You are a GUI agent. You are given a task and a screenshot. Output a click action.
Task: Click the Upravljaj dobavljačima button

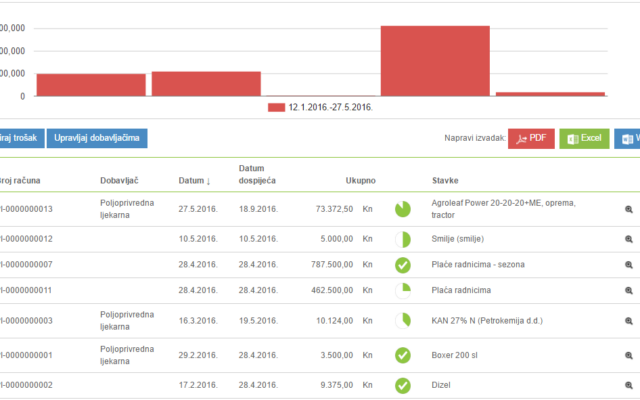point(97,138)
